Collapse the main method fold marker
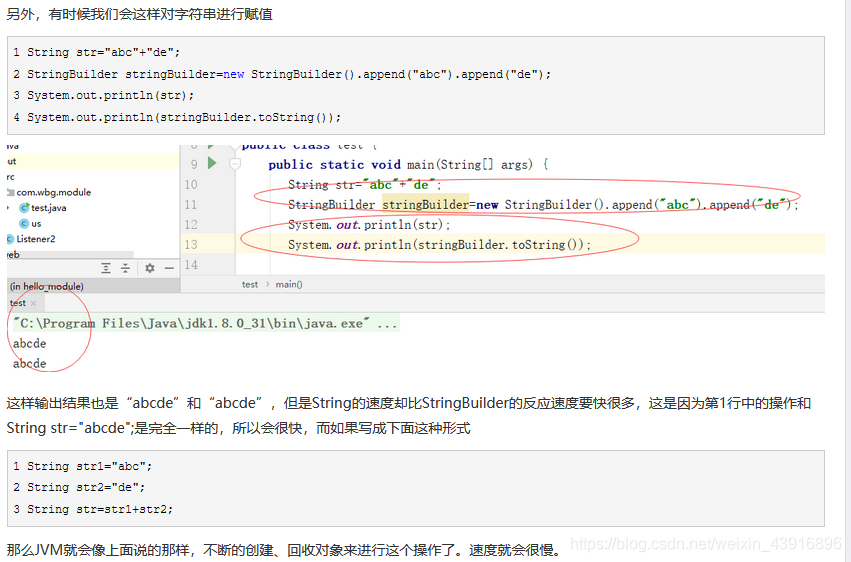The width and height of the screenshot is (851, 562). click(x=235, y=163)
